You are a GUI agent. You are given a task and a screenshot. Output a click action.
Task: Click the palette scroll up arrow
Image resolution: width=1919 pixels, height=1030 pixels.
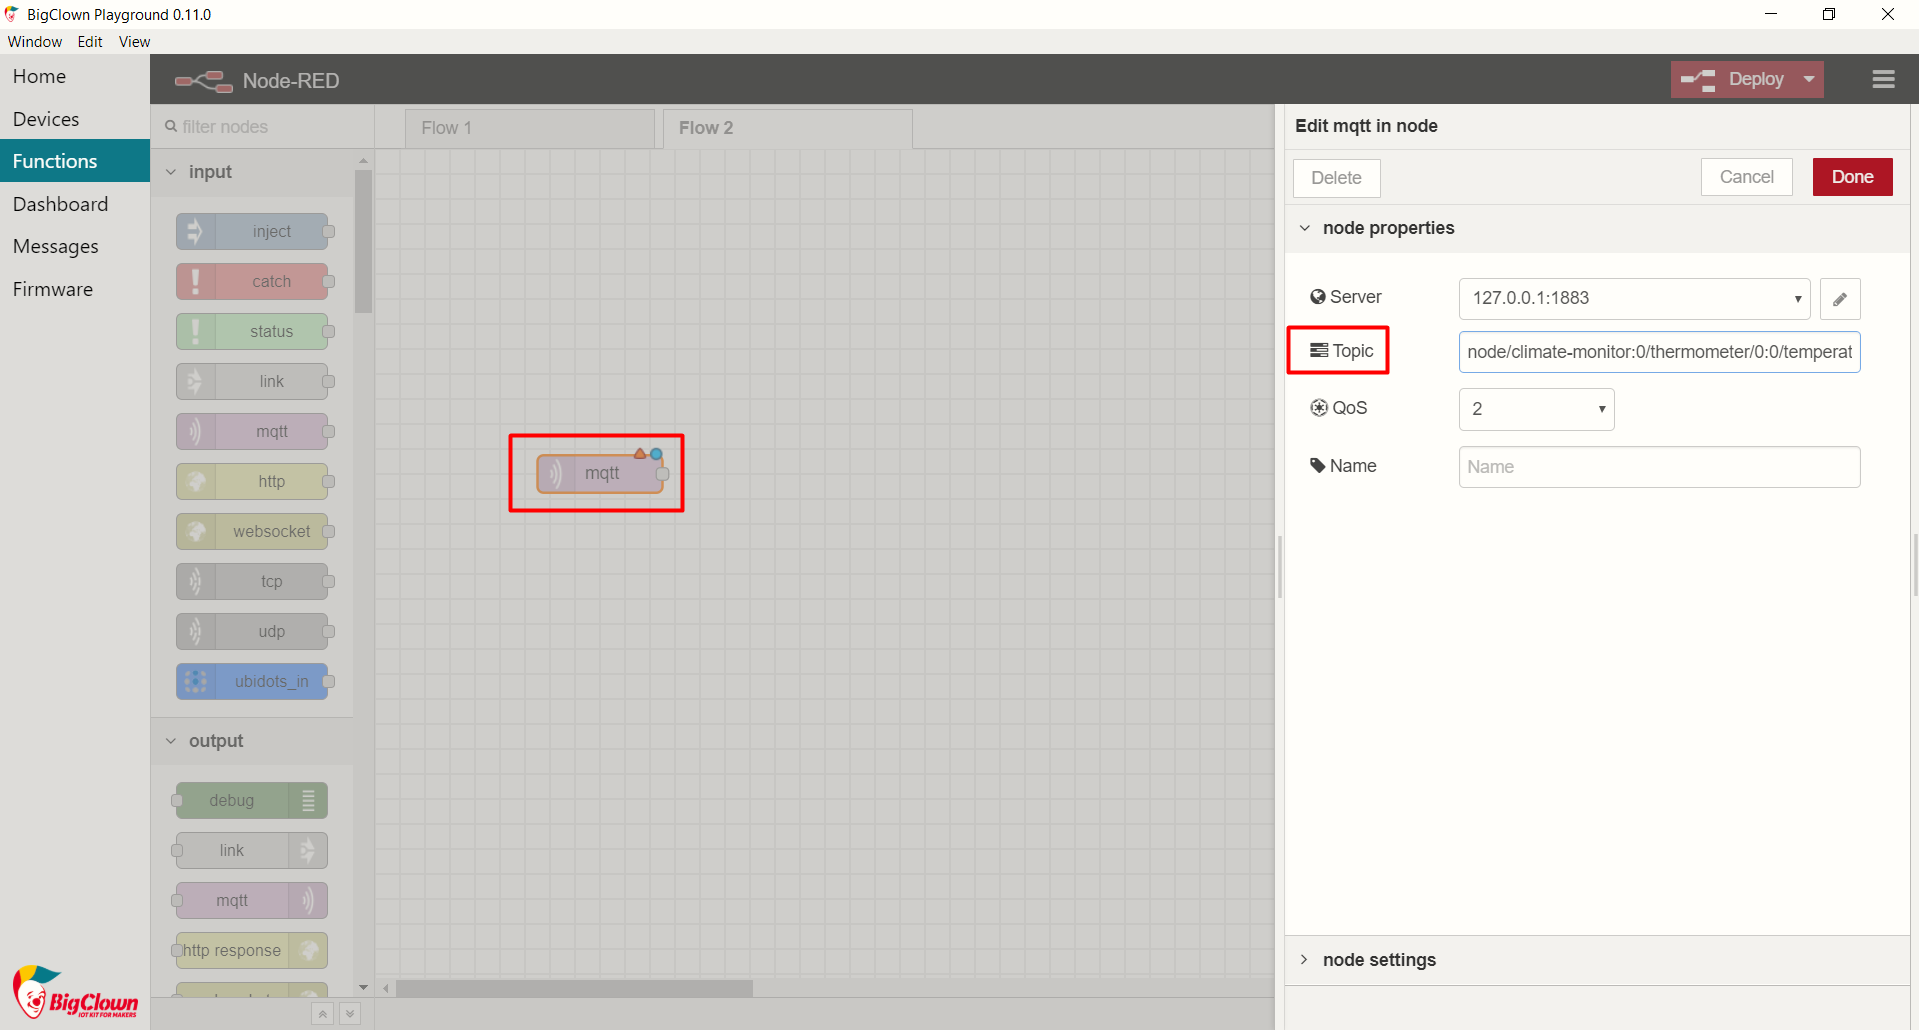363,160
